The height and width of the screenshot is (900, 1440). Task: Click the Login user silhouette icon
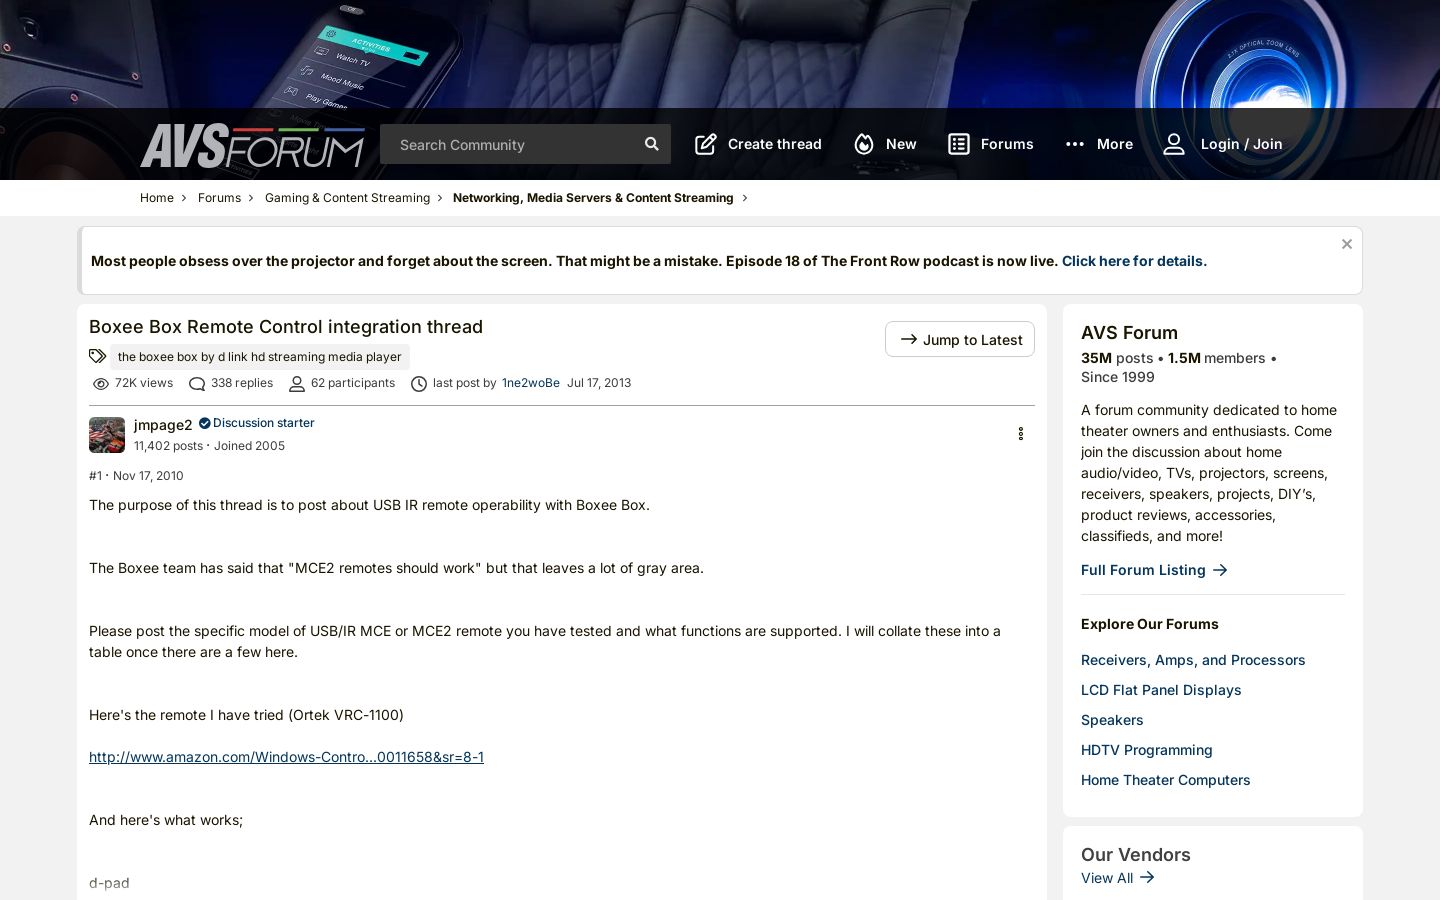point(1174,144)
